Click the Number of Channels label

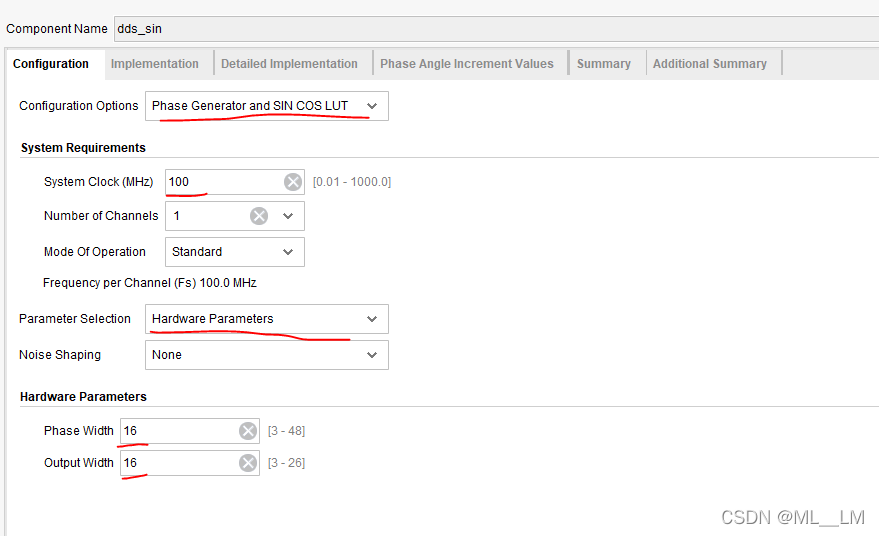pyautogui.click(x=101, y=216)
